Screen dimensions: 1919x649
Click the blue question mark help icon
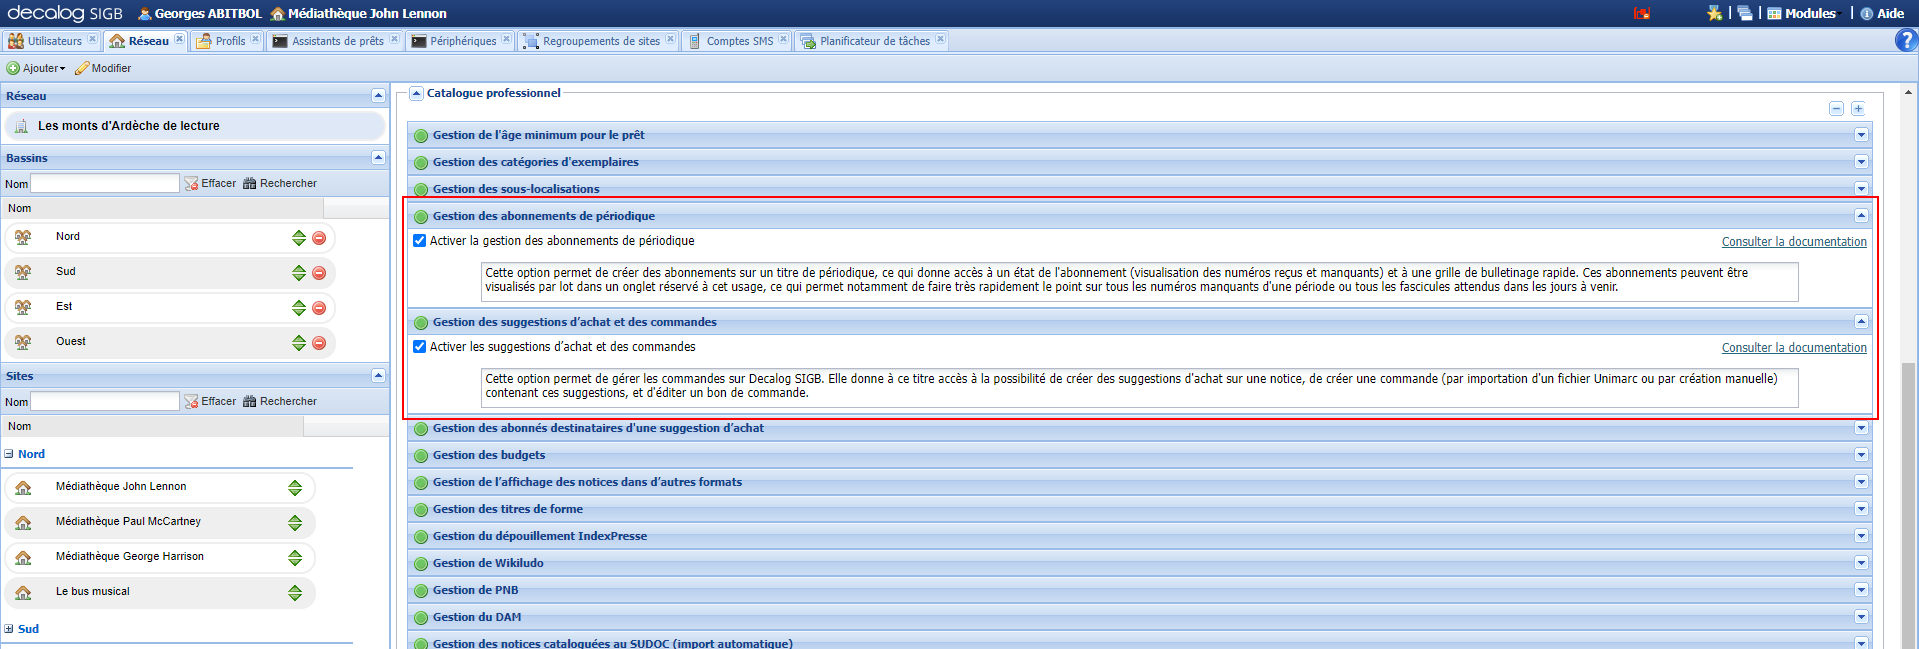pyautogui.click(x=1906, y=40)
